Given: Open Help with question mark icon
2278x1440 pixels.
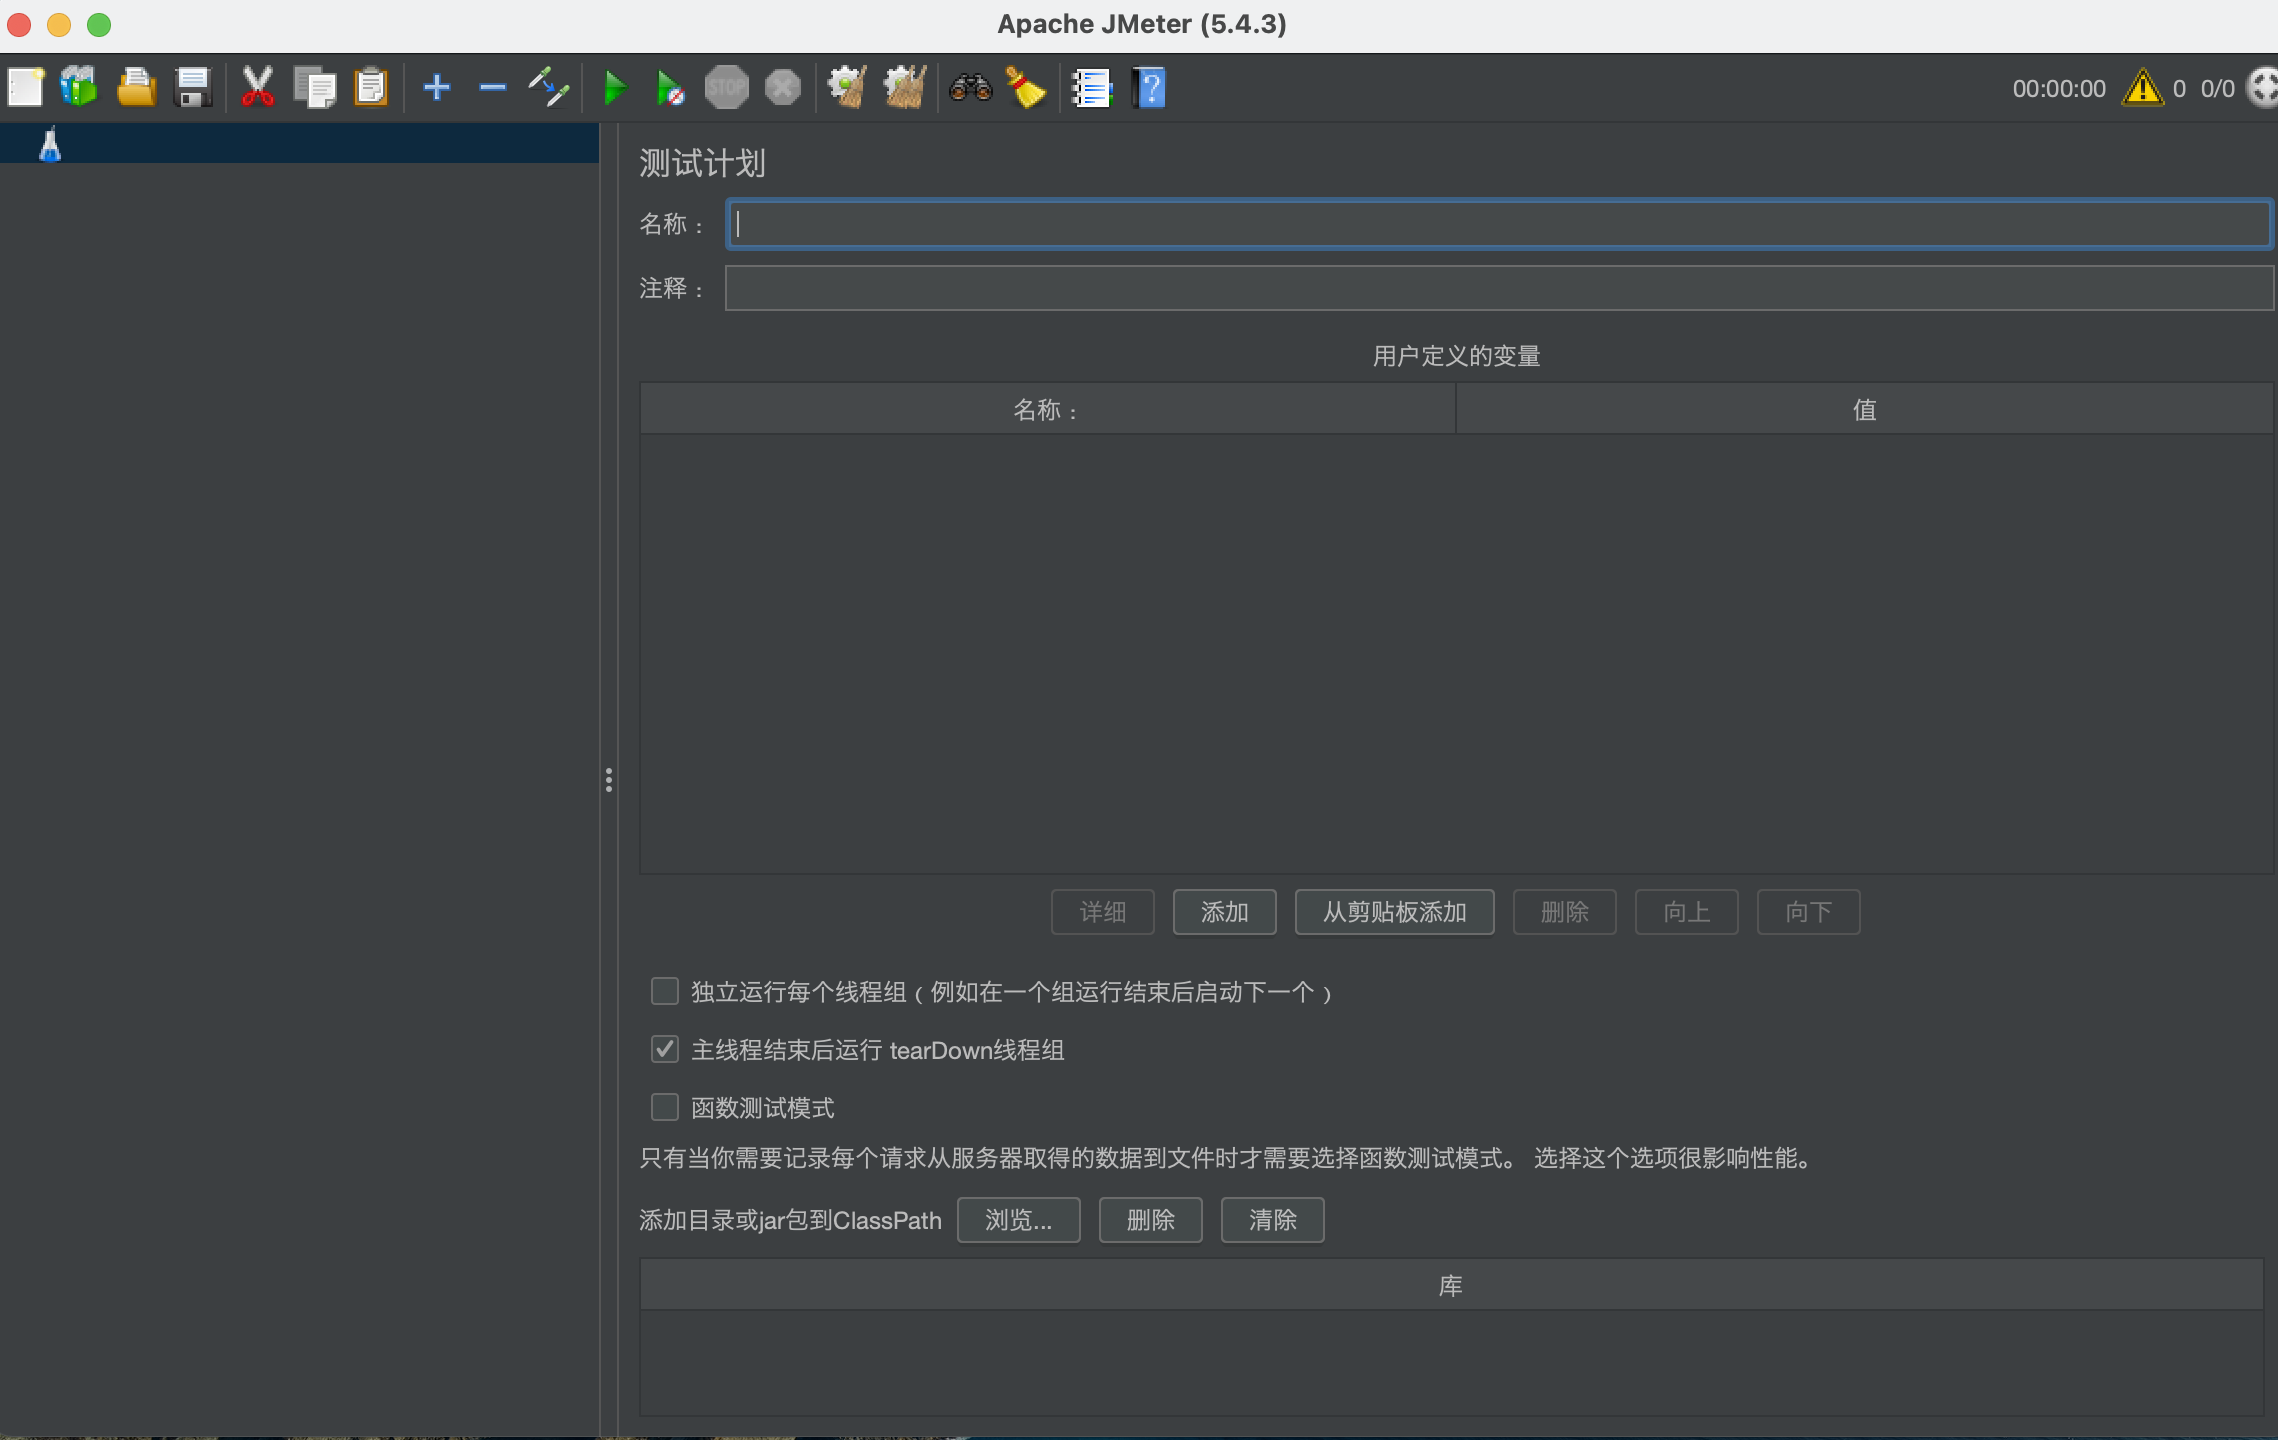Looking at the screenshot, I should point(1149,88).
